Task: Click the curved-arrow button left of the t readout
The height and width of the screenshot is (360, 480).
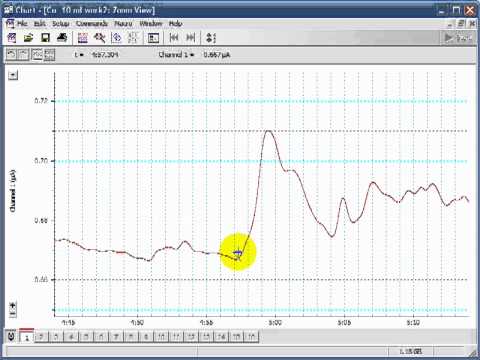Action: 11,54
